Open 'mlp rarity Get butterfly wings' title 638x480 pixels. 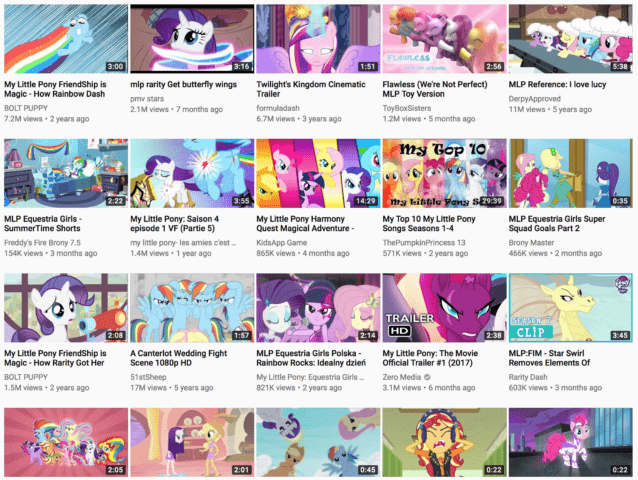tap(184, 85)
